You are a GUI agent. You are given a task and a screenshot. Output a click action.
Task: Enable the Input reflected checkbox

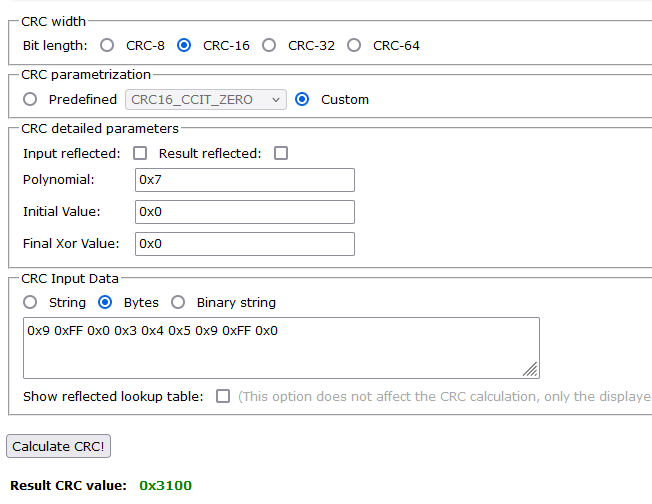[140, 153]
